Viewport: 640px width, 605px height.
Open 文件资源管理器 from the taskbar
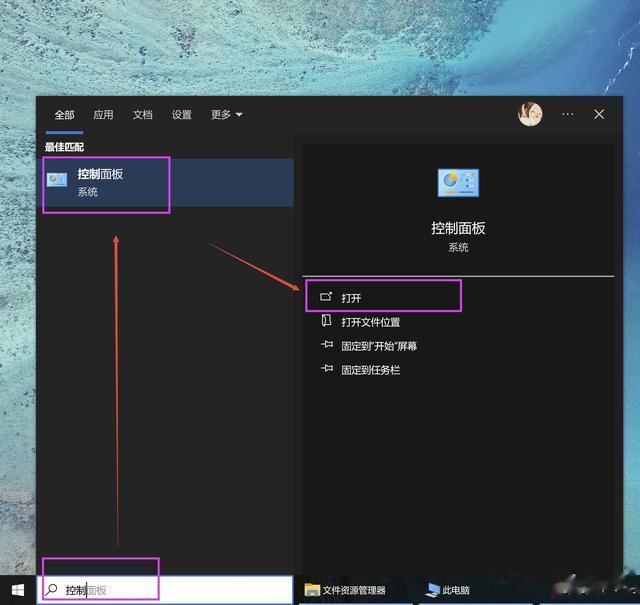345,590
